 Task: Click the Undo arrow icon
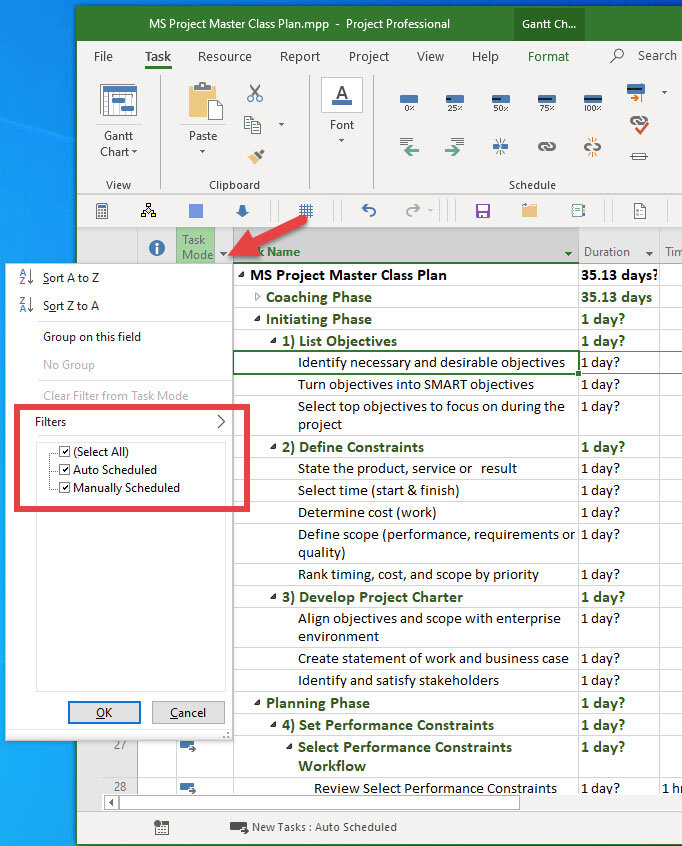(x=369, y=210)
